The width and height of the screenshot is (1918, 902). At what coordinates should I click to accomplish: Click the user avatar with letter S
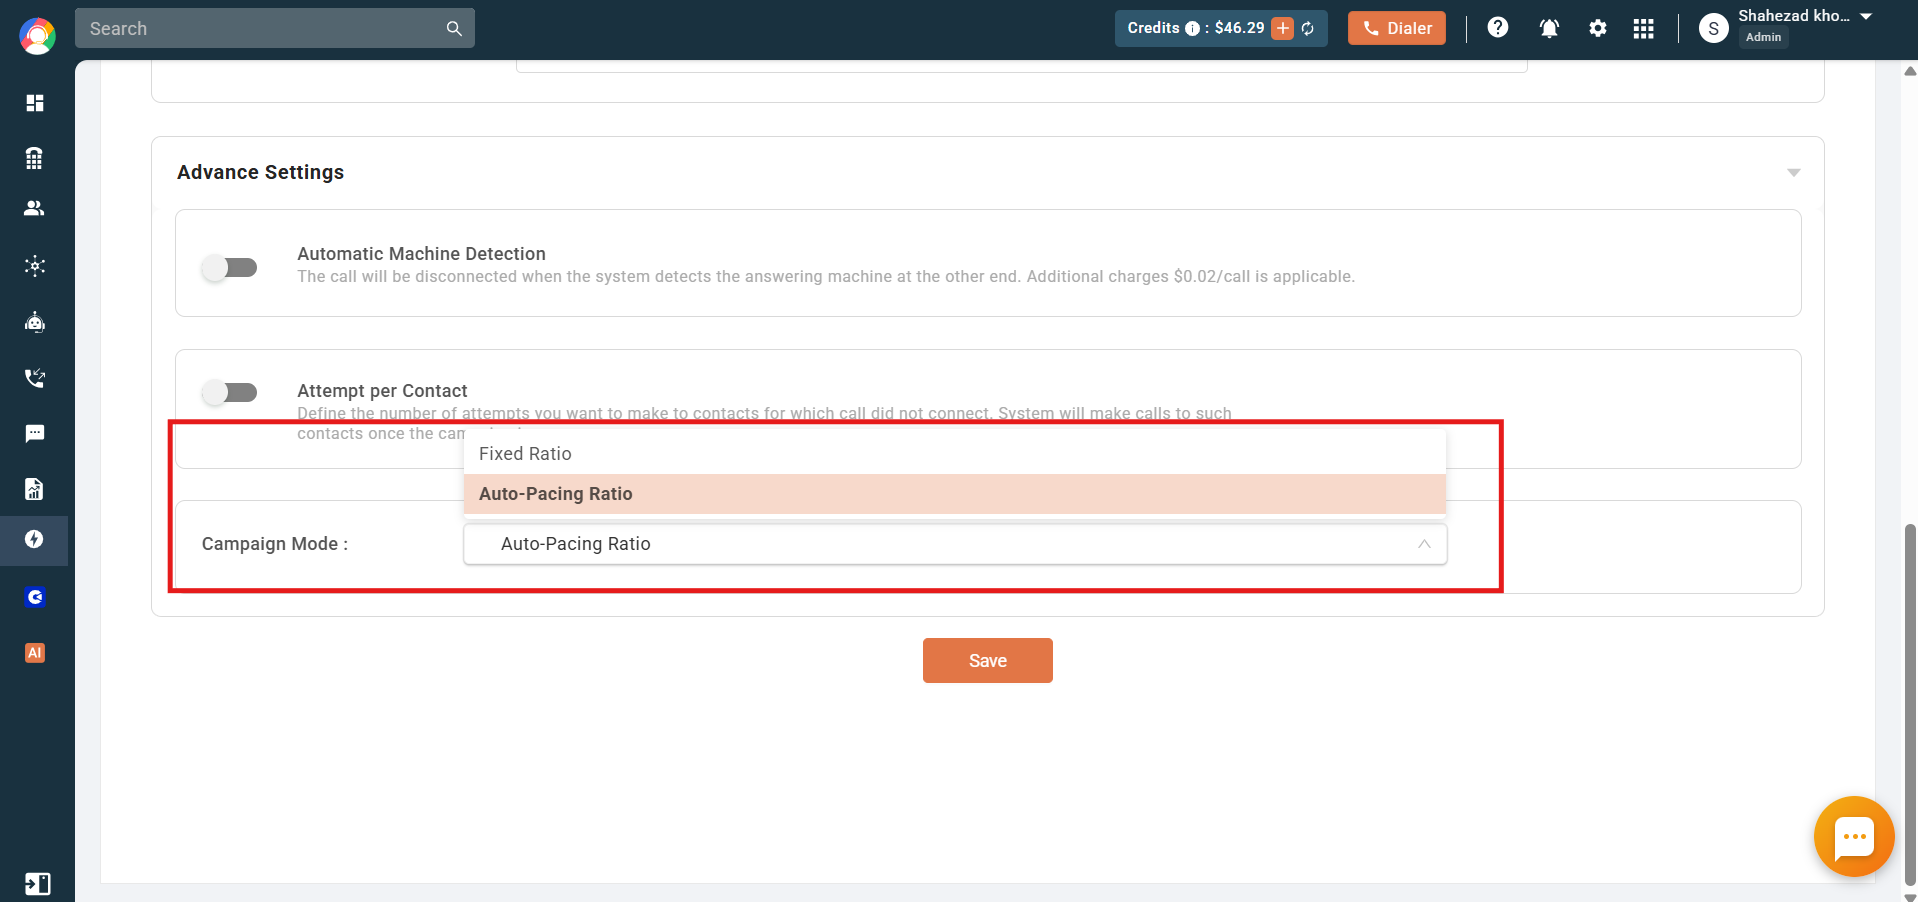(1714, 29)
